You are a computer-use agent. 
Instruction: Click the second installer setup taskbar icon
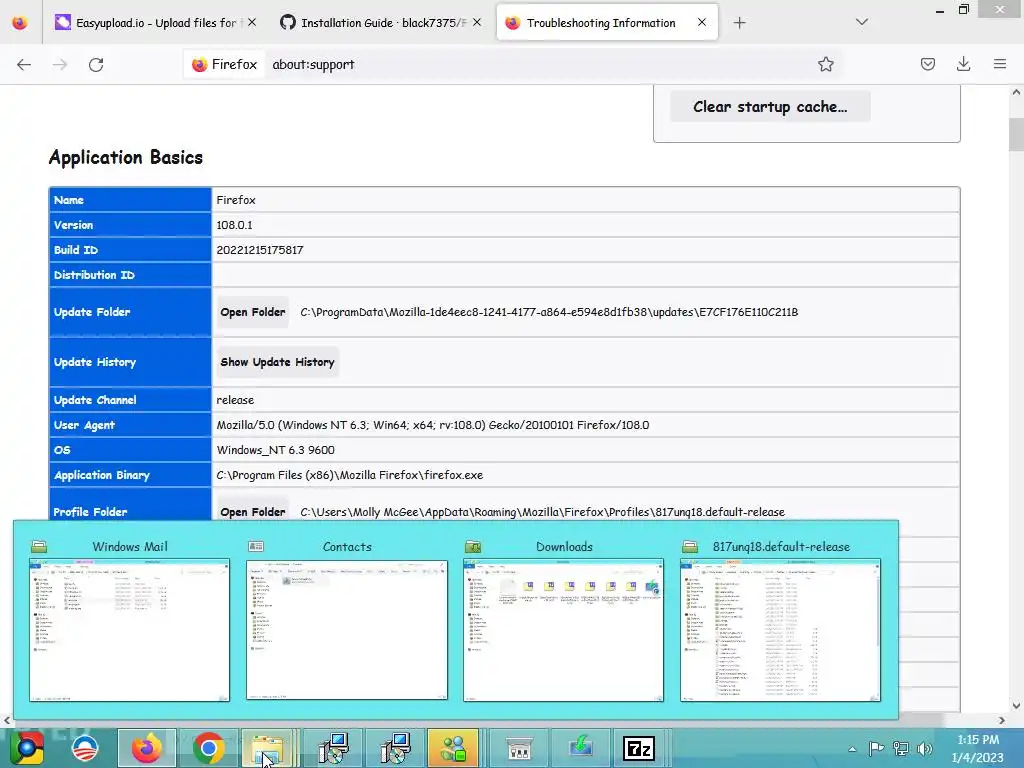394,748
